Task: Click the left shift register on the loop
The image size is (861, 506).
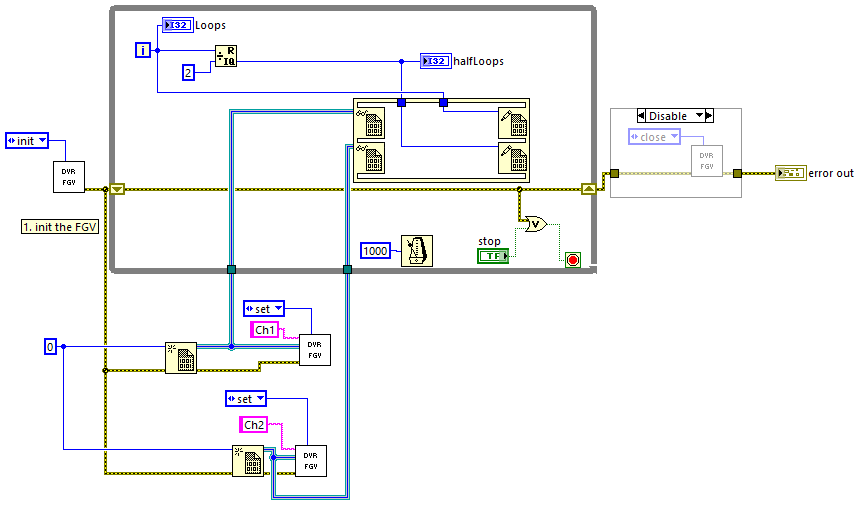Action: coord(117,190)
